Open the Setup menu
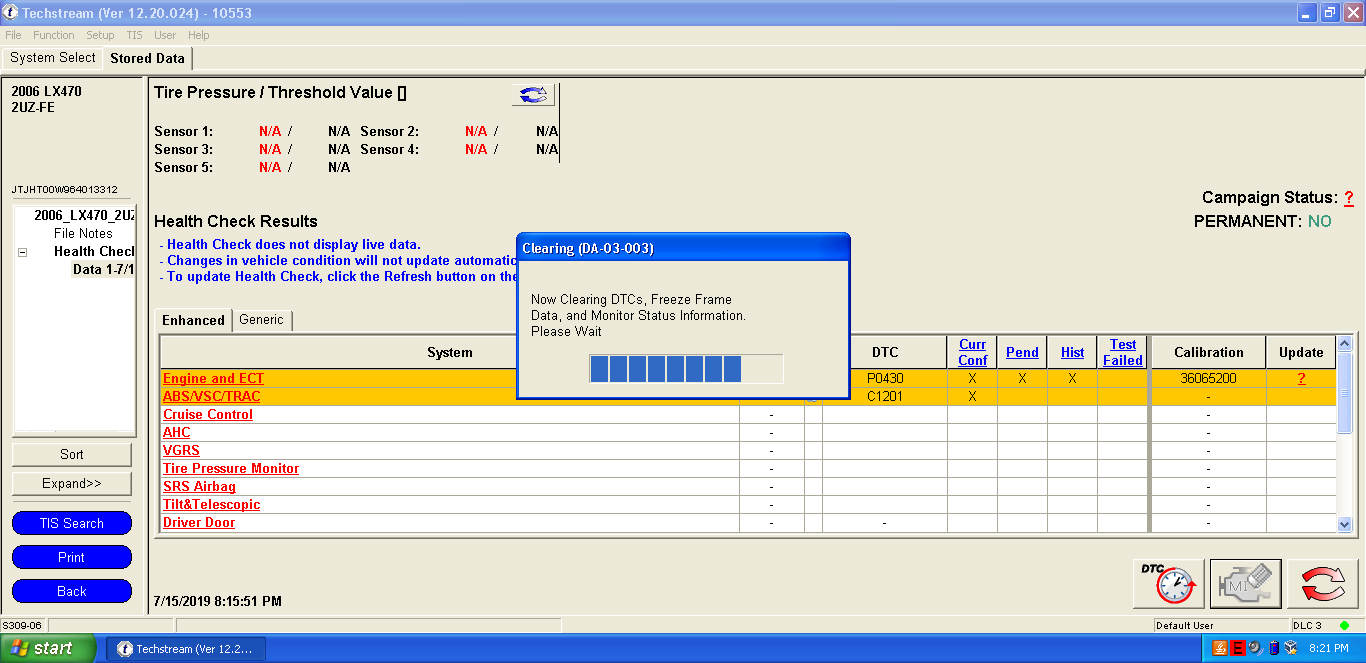Screen dimensions: 1366x663 (x=100, y=35)
